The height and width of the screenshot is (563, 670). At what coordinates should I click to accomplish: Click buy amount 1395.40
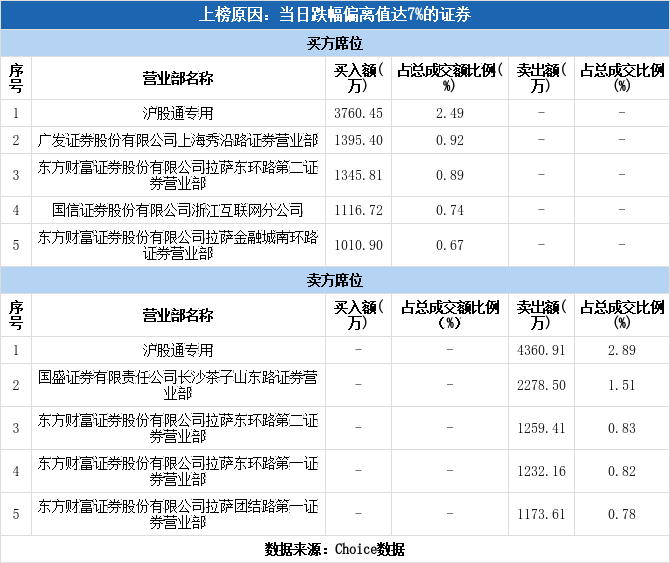pyautogui.click(x=359, y=140)
